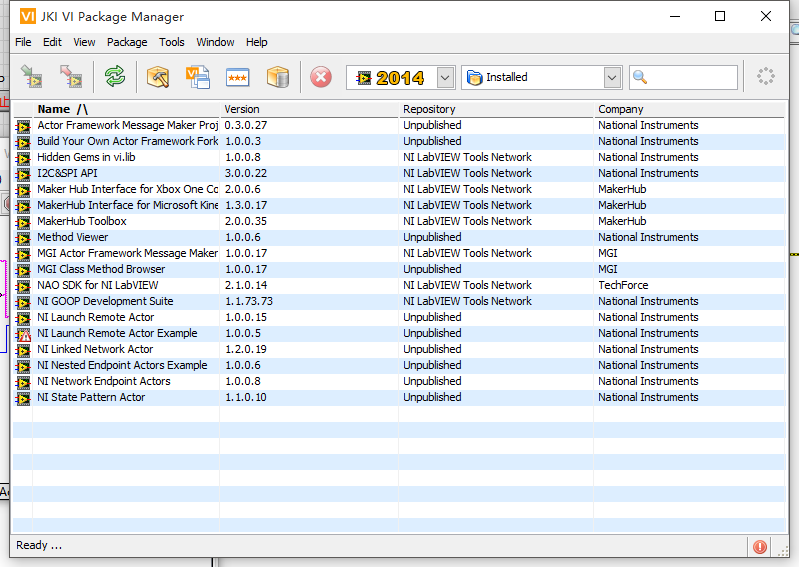Click the package icon of NI GOOP Development Suite

click(x=23, y=303)
